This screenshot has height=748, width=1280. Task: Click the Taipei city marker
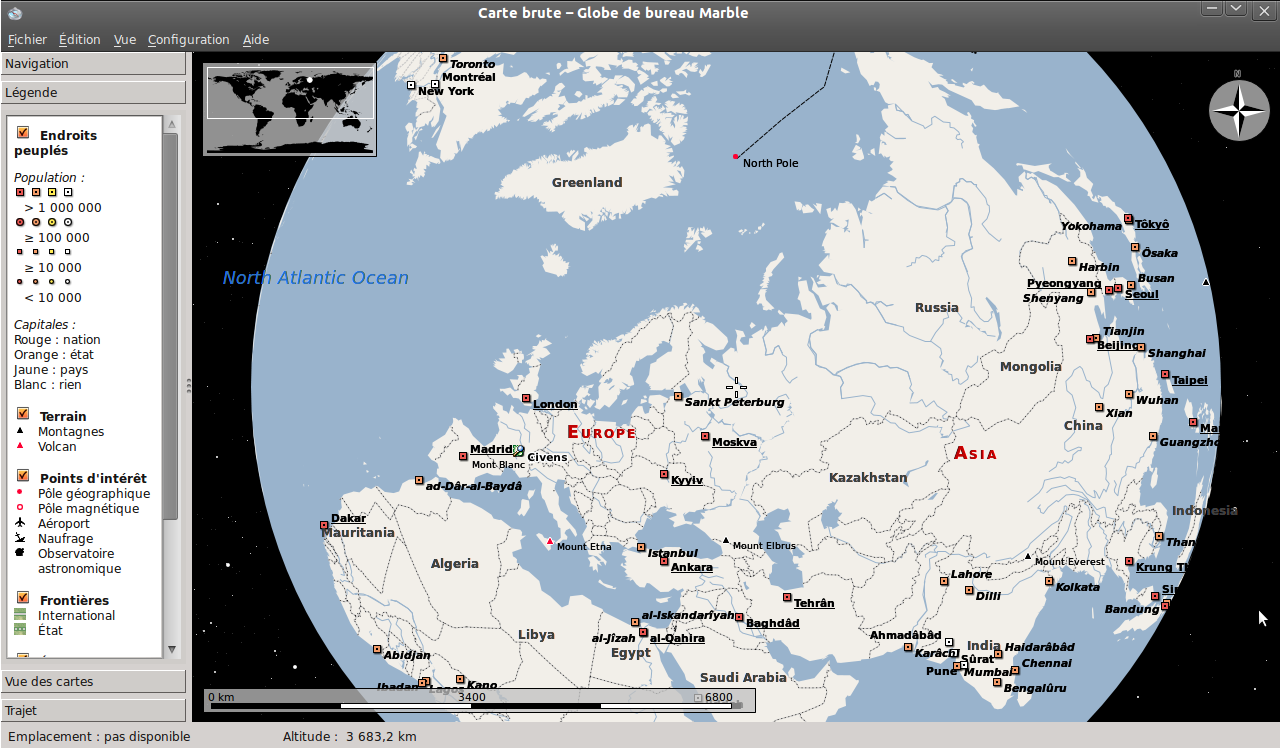point(1165,374)
